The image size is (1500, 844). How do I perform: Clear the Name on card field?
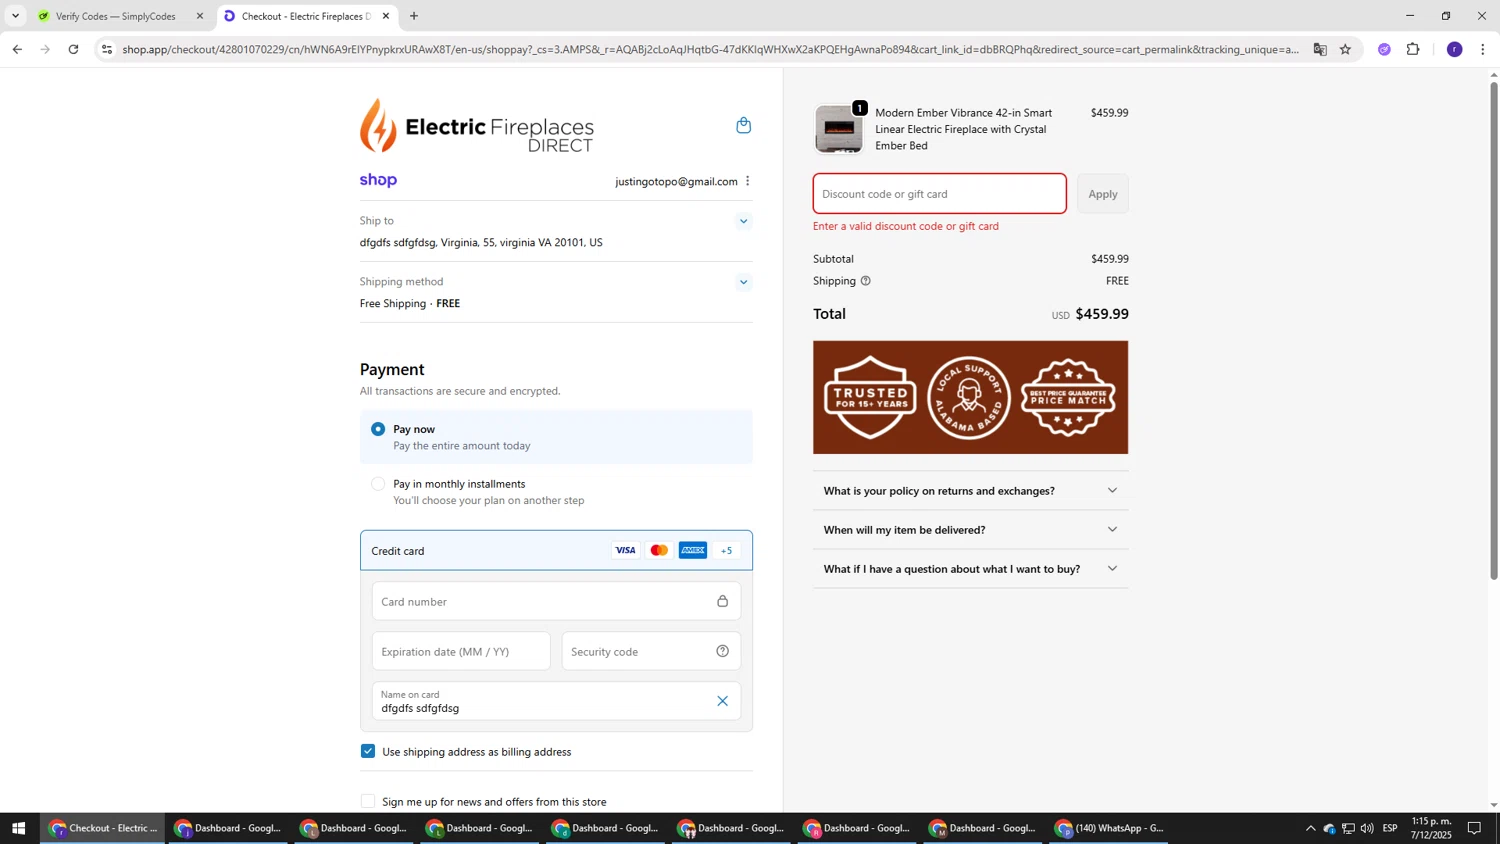[x=722, y=701]
